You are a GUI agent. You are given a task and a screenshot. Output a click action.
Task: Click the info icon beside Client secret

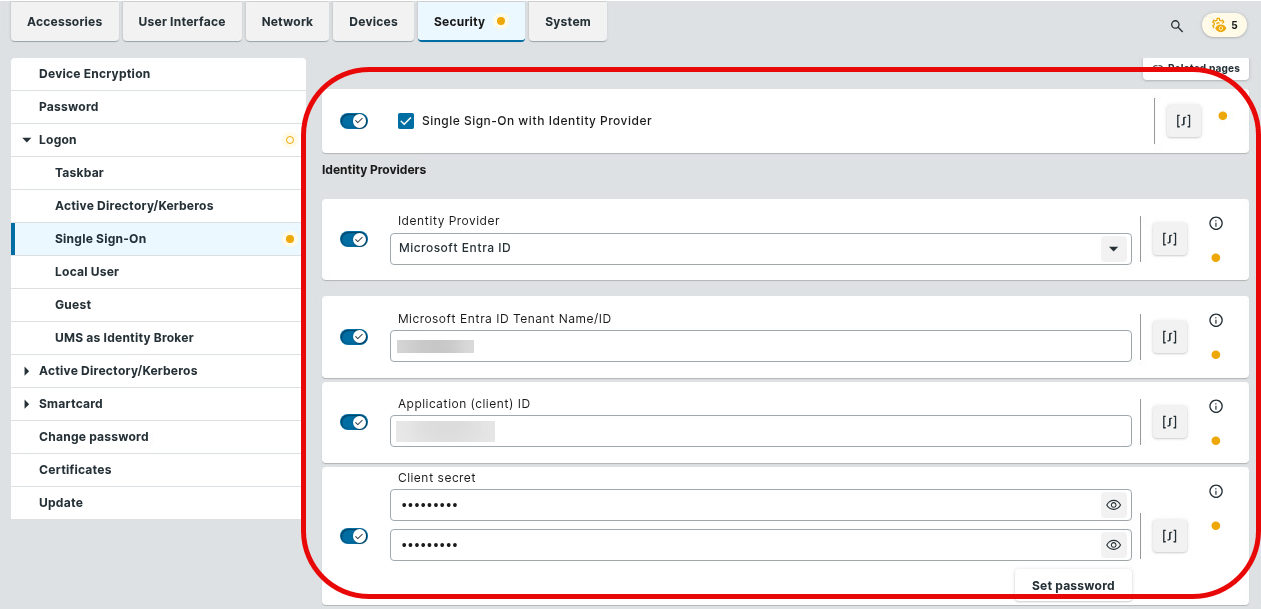1216,491
